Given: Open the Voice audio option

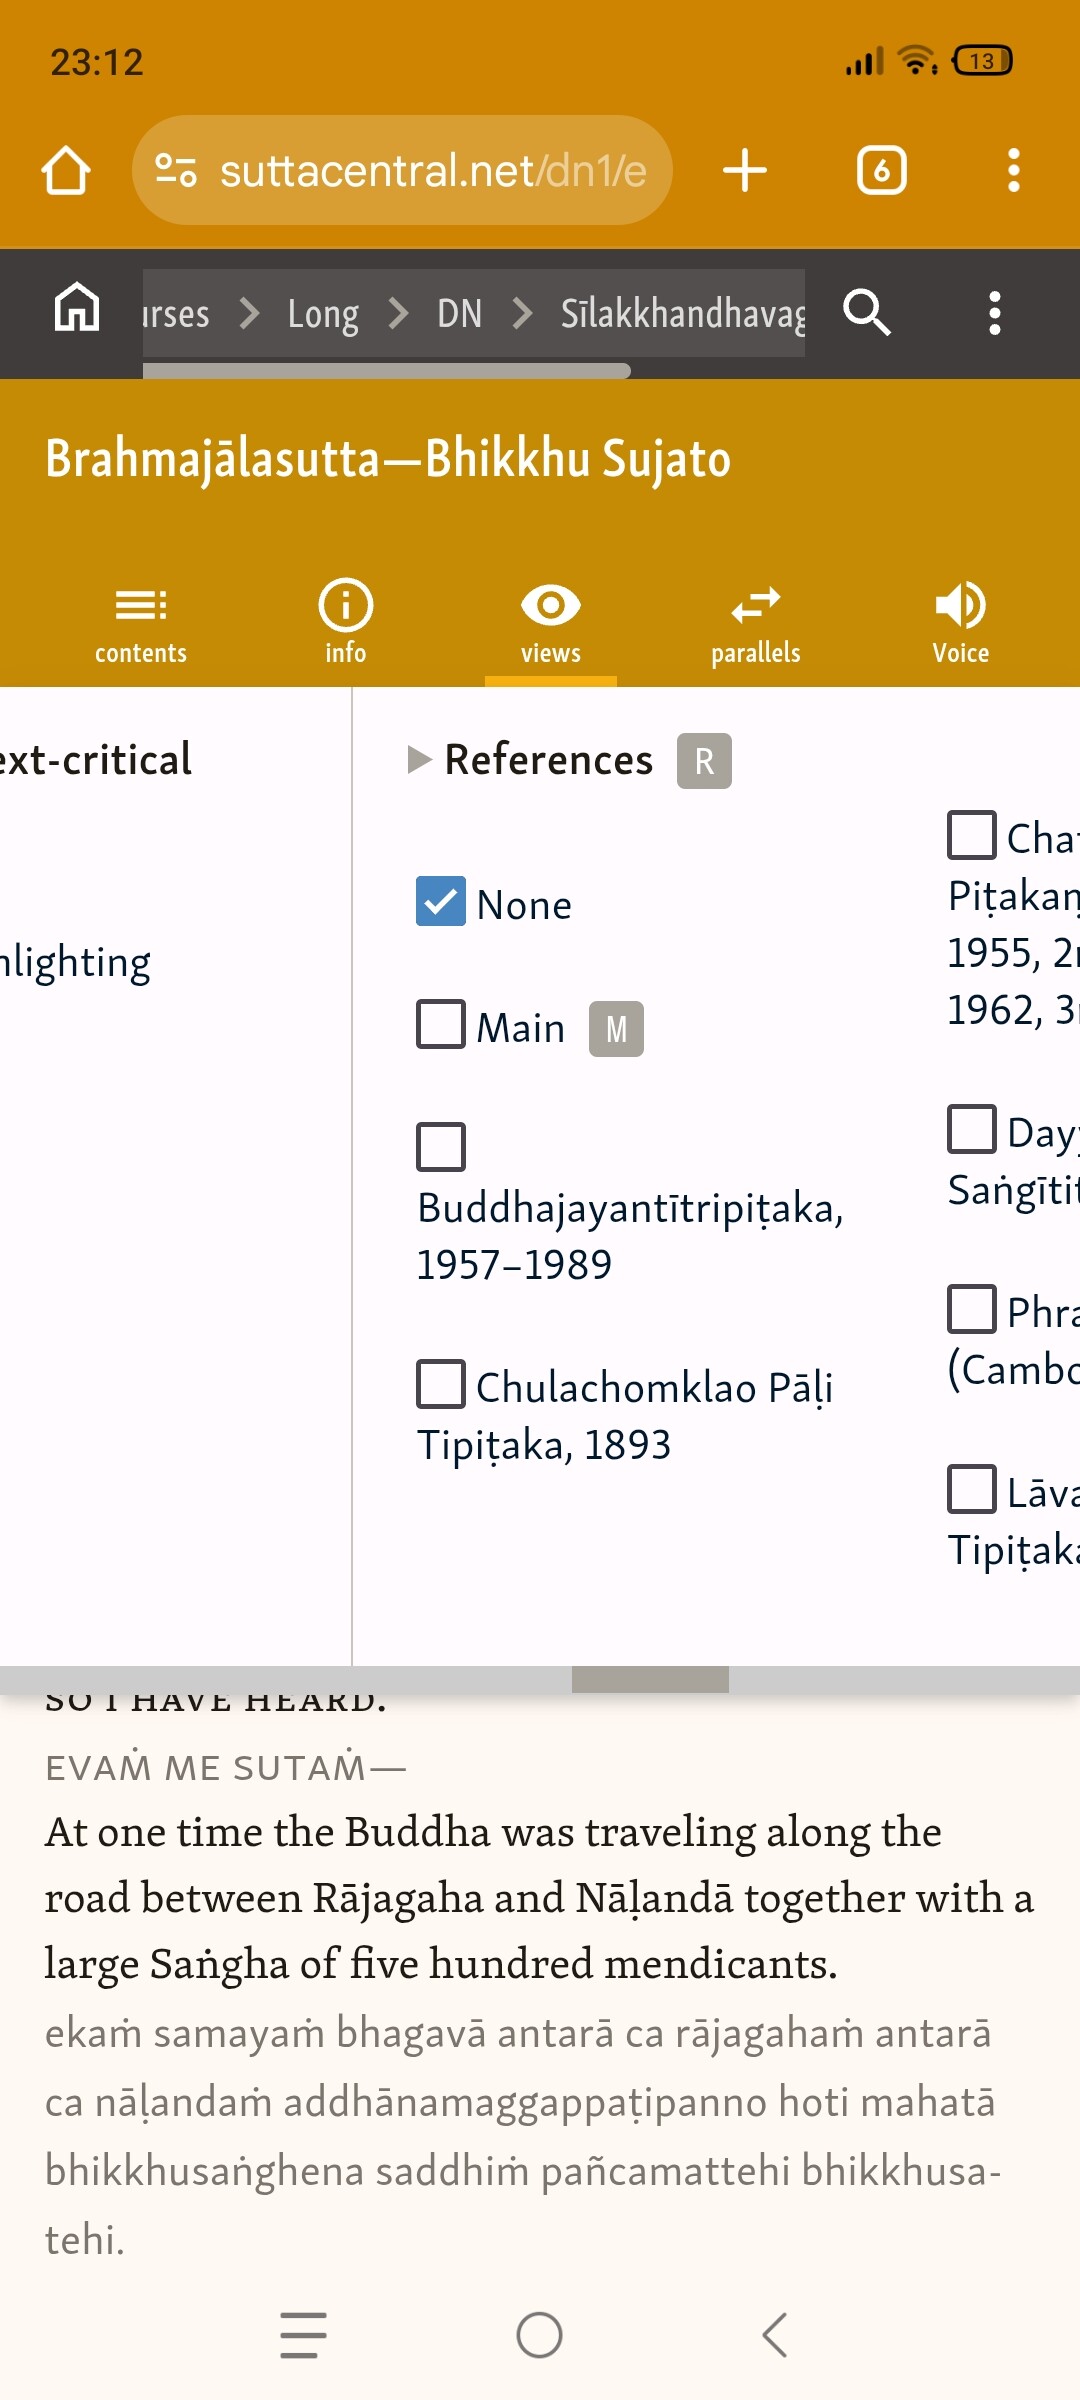Looking at the screenshot, I should [x=960, y=624].
